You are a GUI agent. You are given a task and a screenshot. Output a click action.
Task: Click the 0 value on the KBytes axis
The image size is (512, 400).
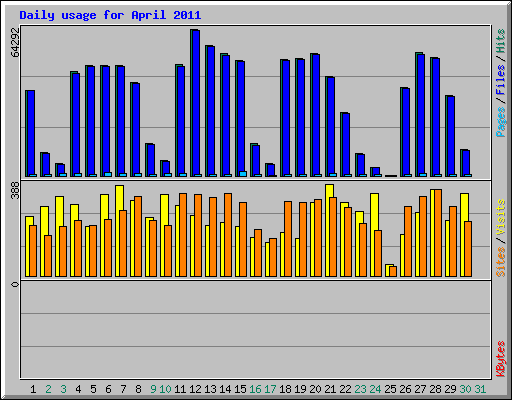[x=15, y=284]
